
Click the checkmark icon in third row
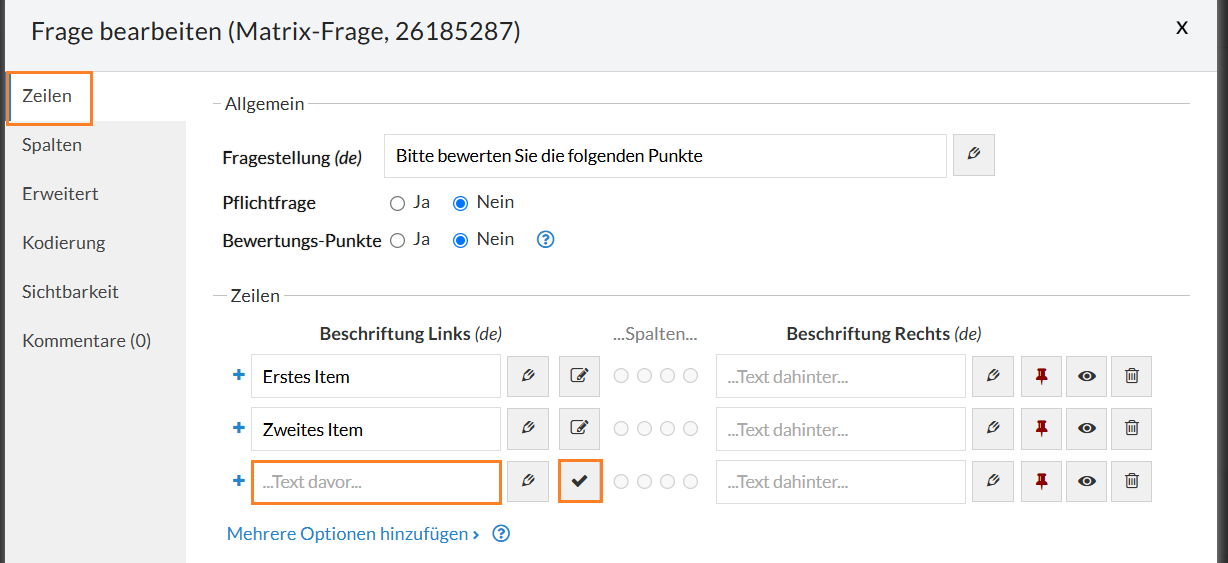coord(580,481)
